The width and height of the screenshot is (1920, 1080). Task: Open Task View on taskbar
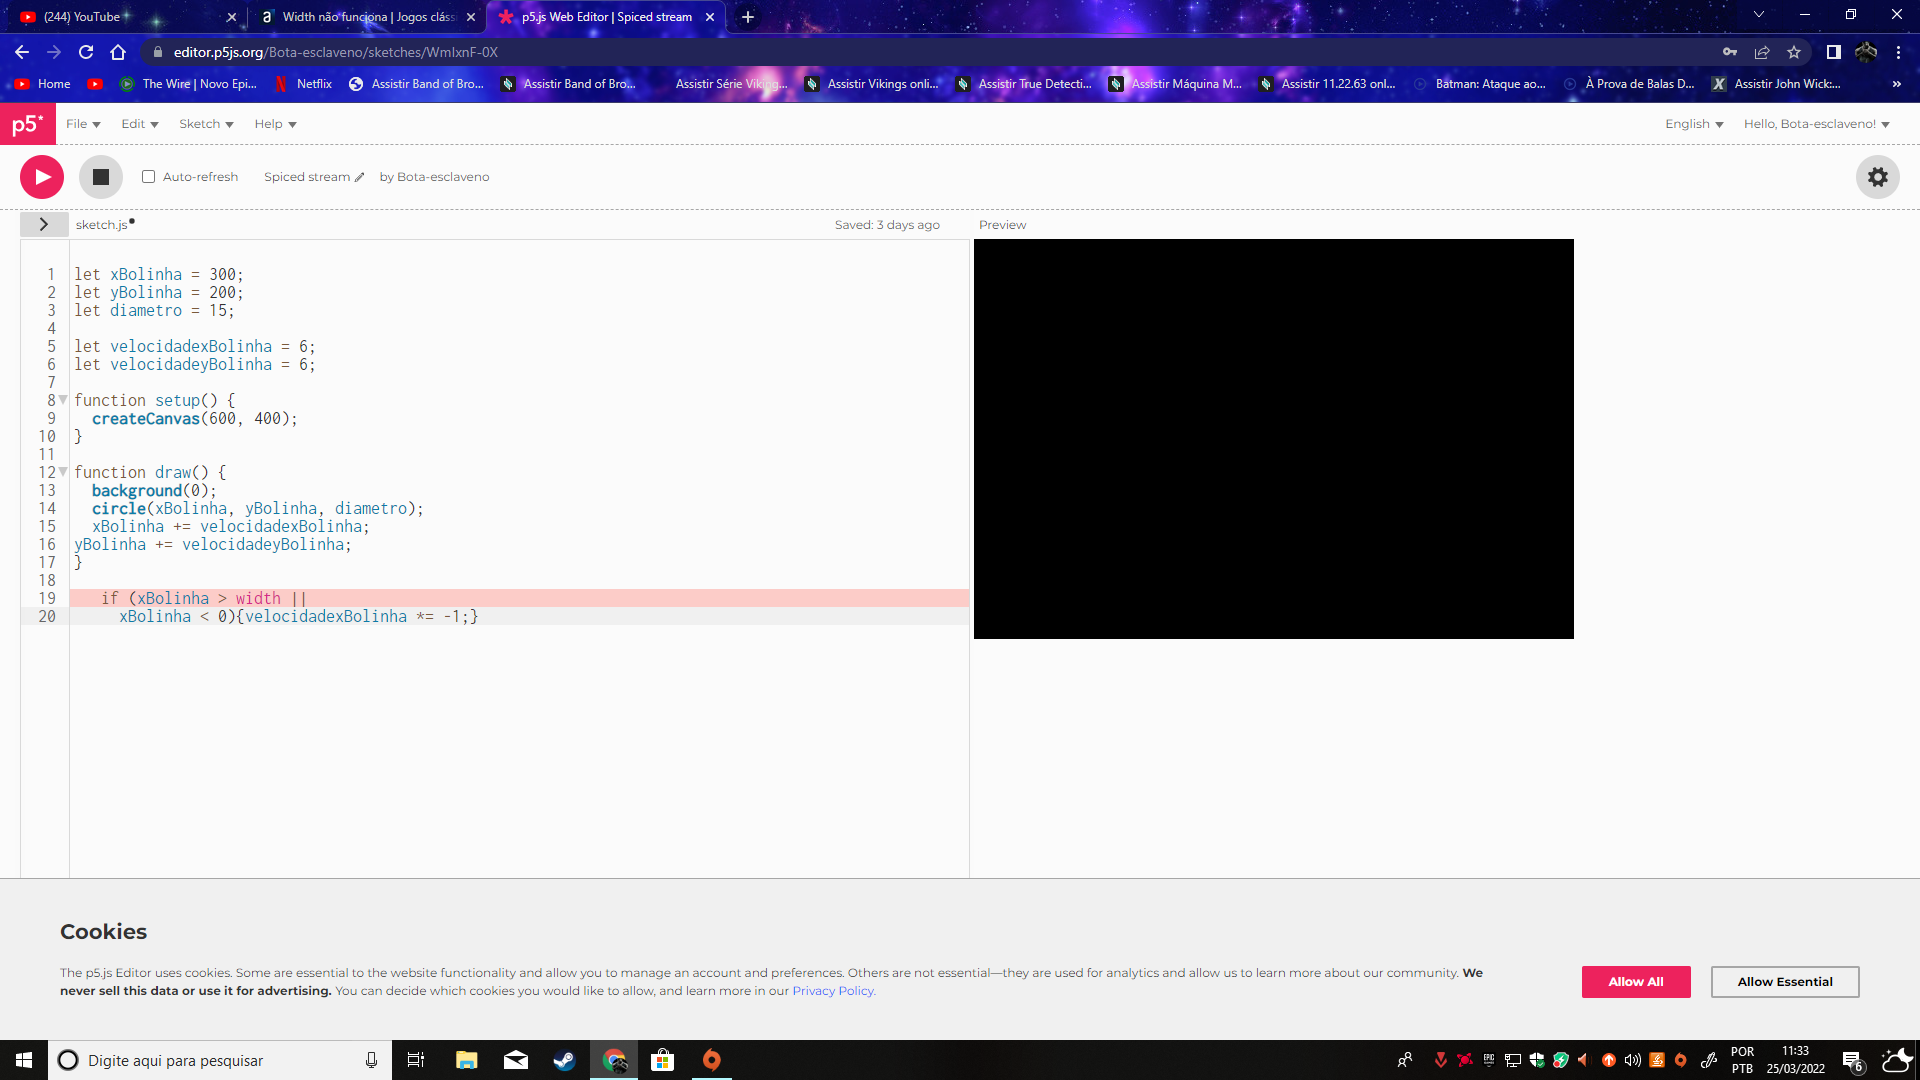pyautogui.click(x=416, y=1060)
